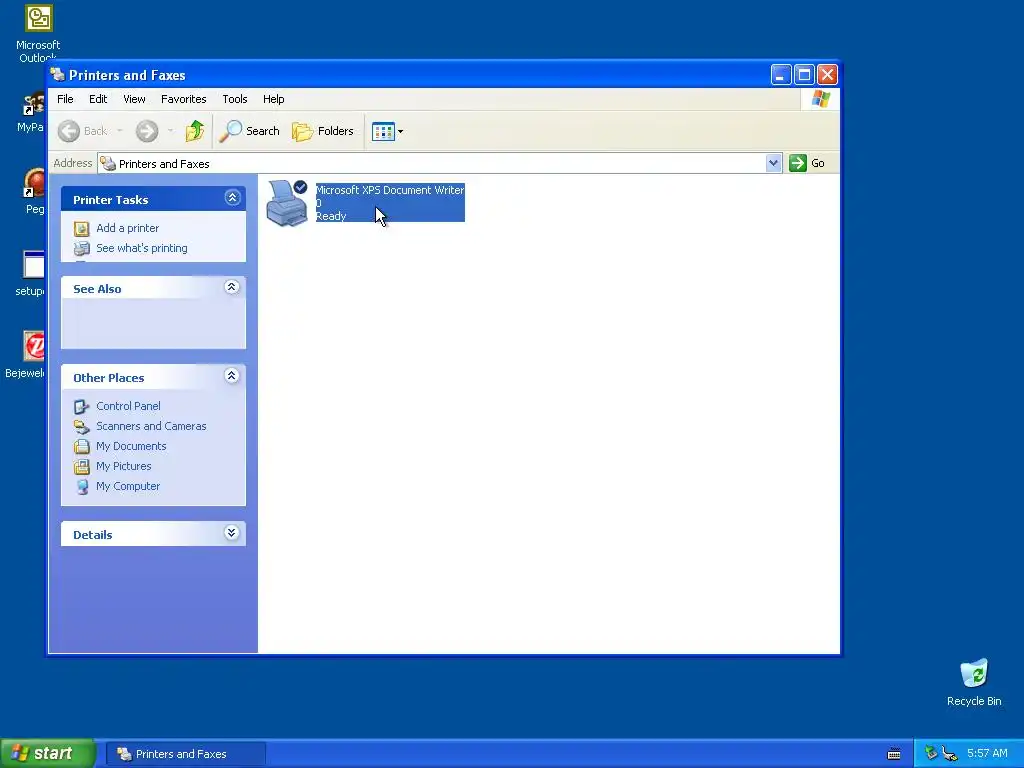
Task: Open the Forward history dropdown arrow
Action: [x=170, y=131]
